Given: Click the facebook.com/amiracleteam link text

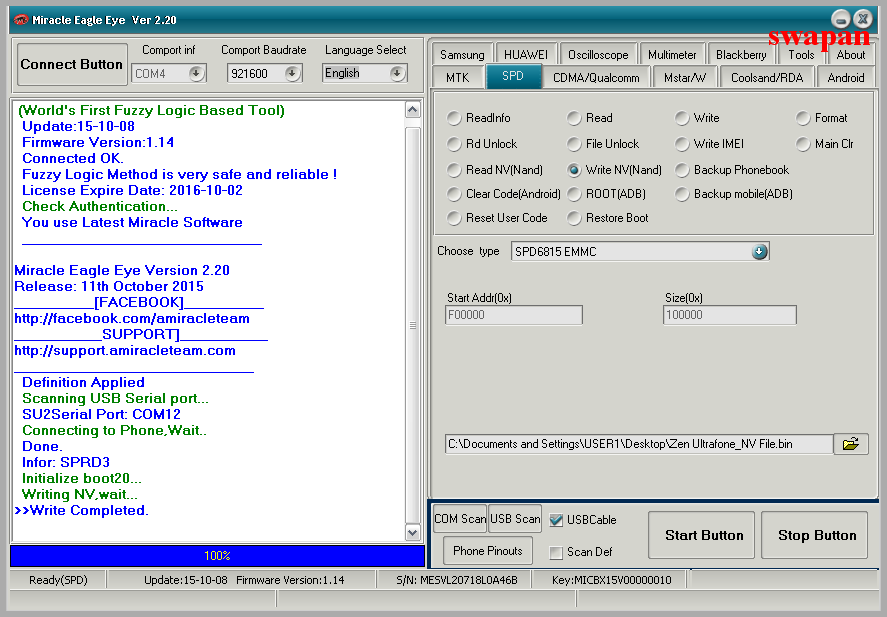Looking at the screenshot, I should [x=132, y=318].
